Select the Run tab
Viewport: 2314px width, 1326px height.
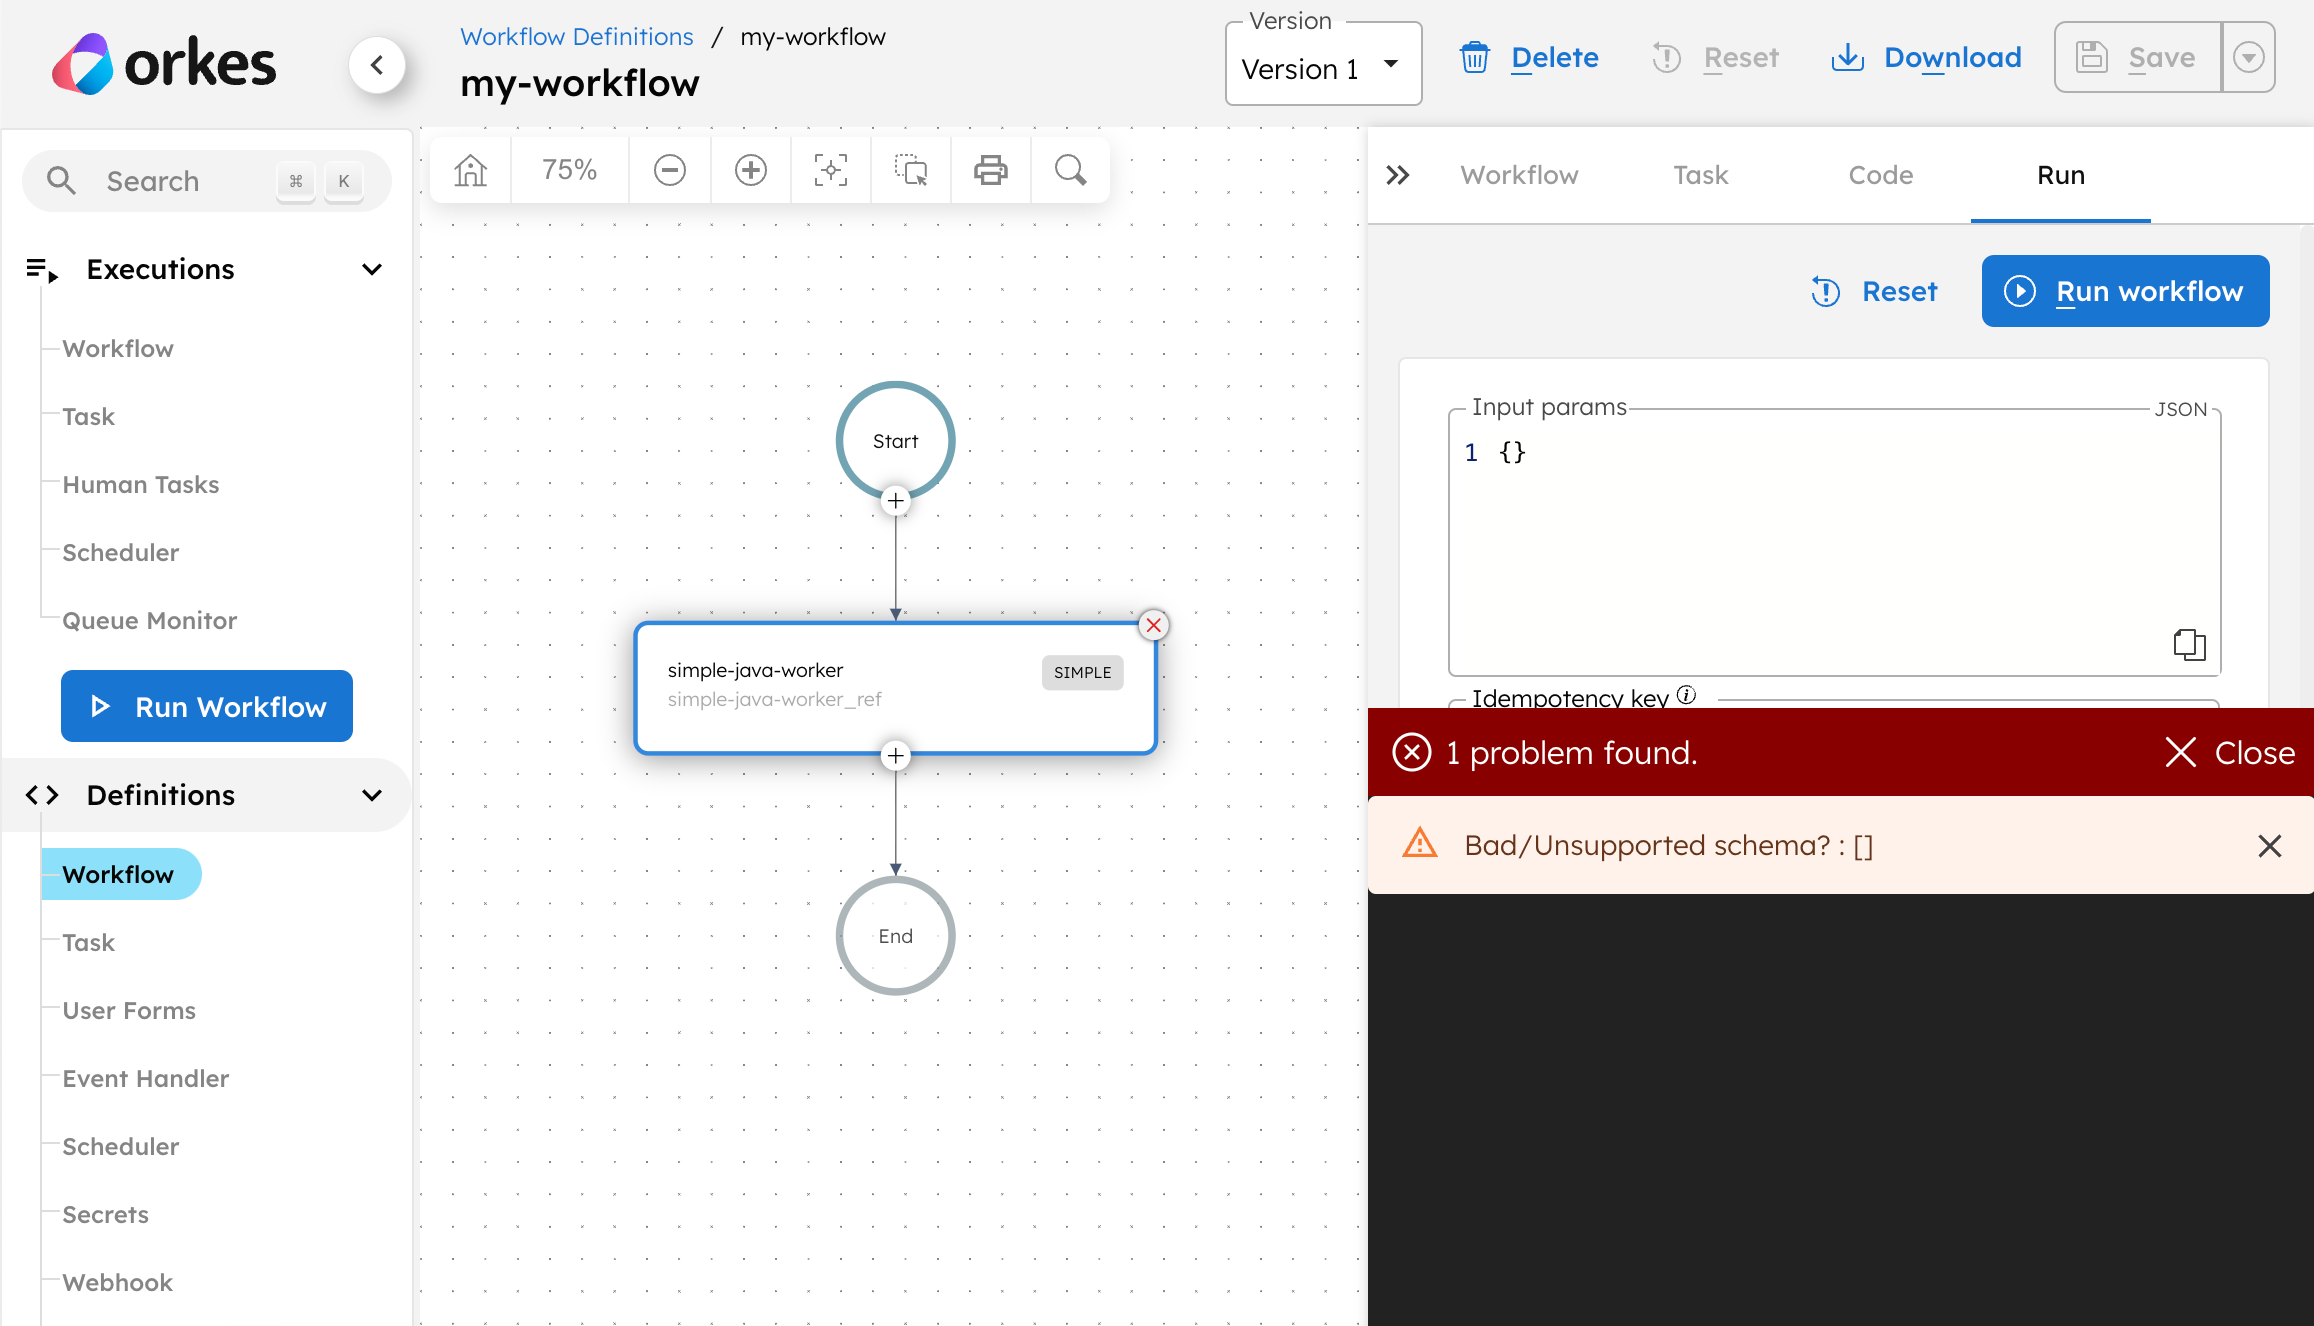(2061, 175)
